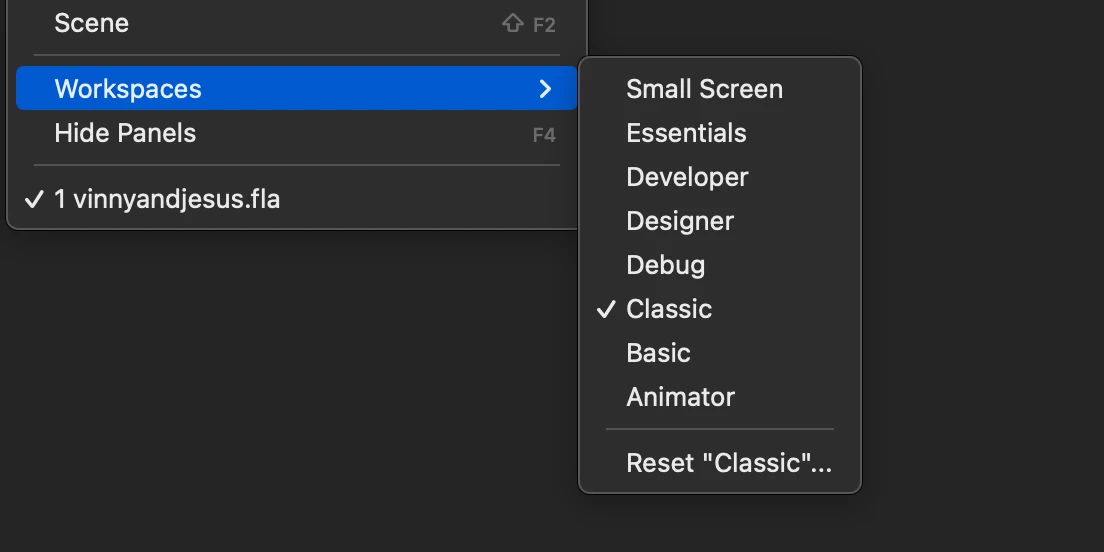Pick the Developer workspace

[x=687, y=177]
